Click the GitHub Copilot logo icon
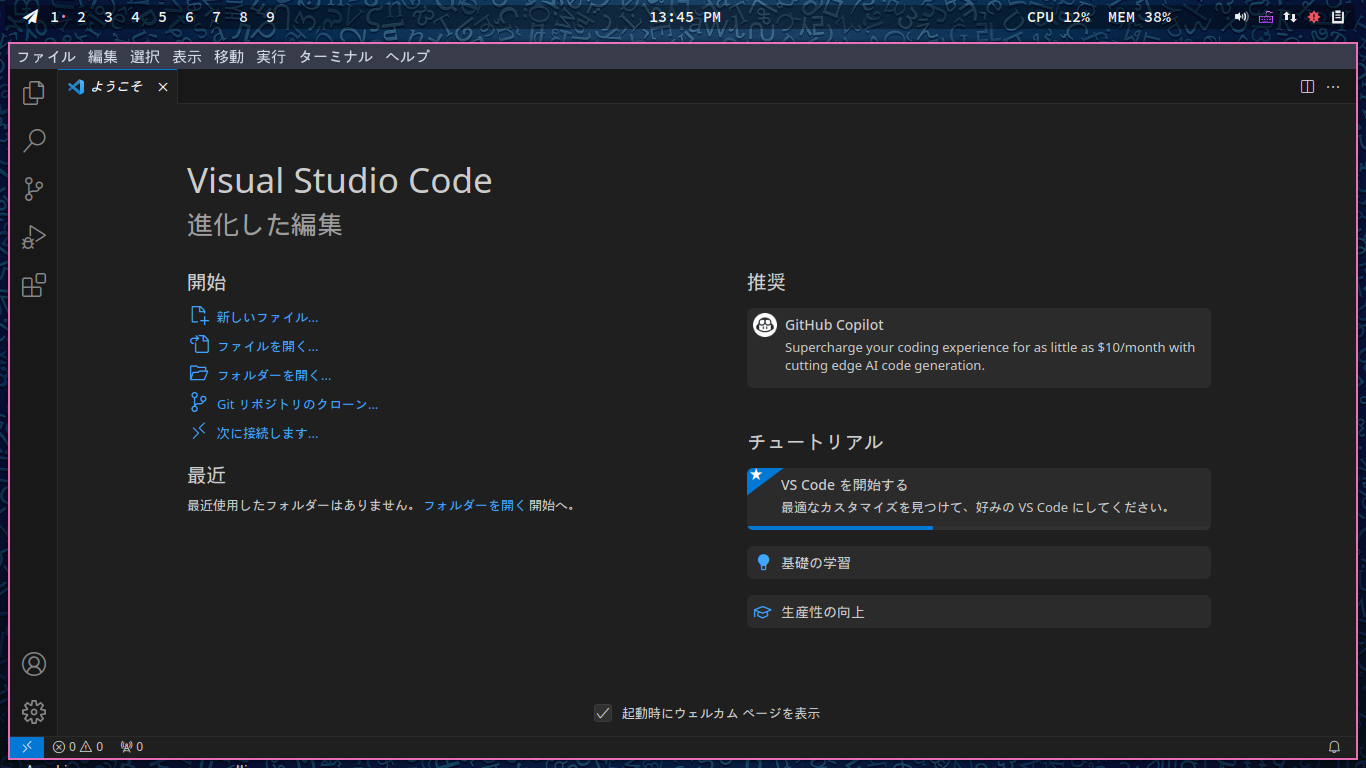1366x768 pixels. (x=765, y=325)
